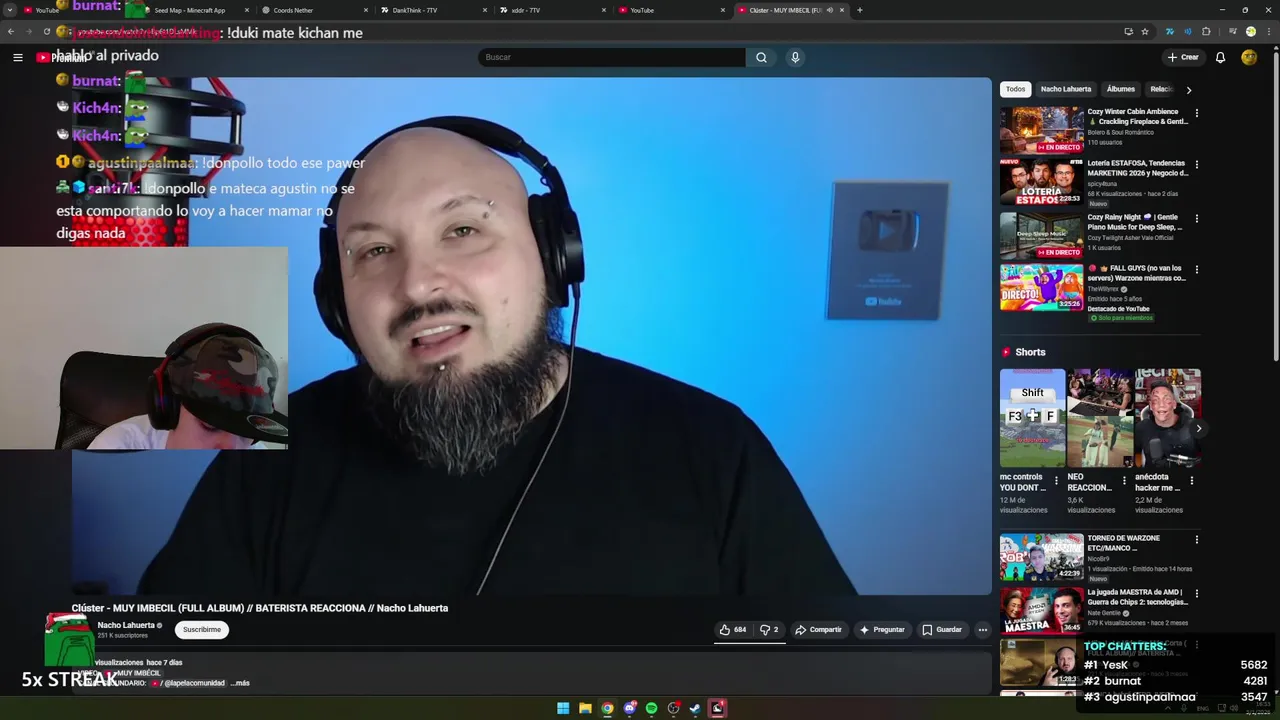Click the Compartir share button

tap(818, 630)
